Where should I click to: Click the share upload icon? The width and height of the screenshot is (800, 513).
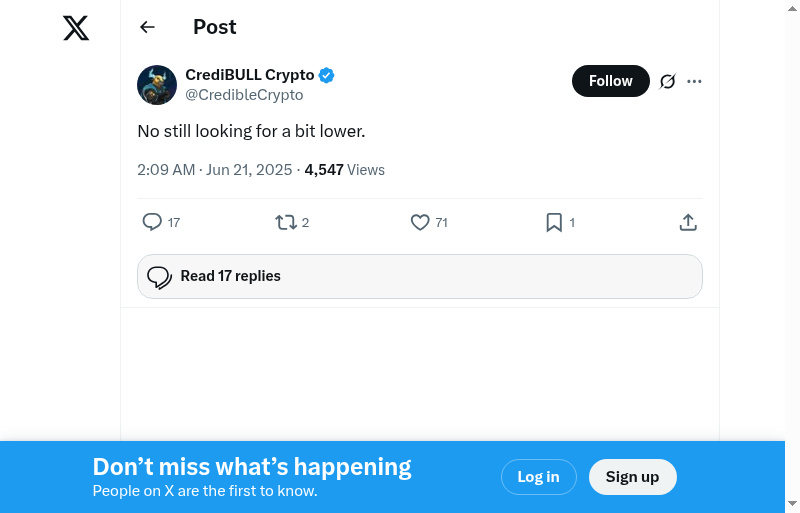[688, 222]
